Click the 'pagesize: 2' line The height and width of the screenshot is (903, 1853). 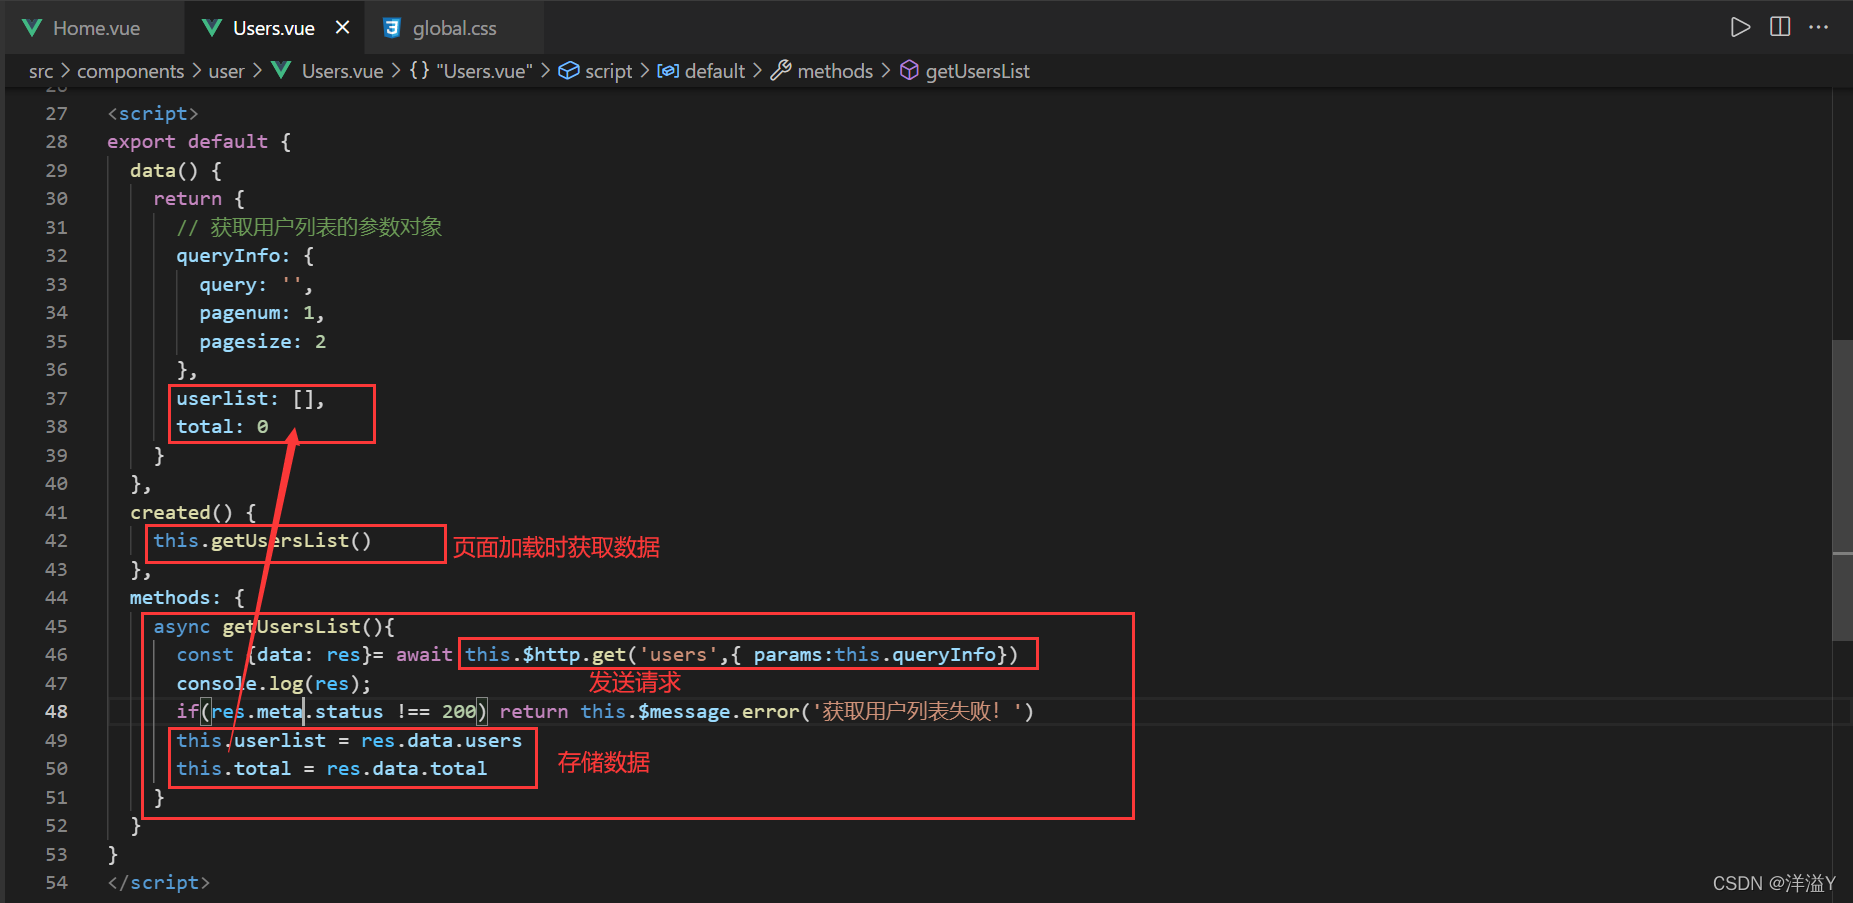pyautogui.click(x=262, y=341)
